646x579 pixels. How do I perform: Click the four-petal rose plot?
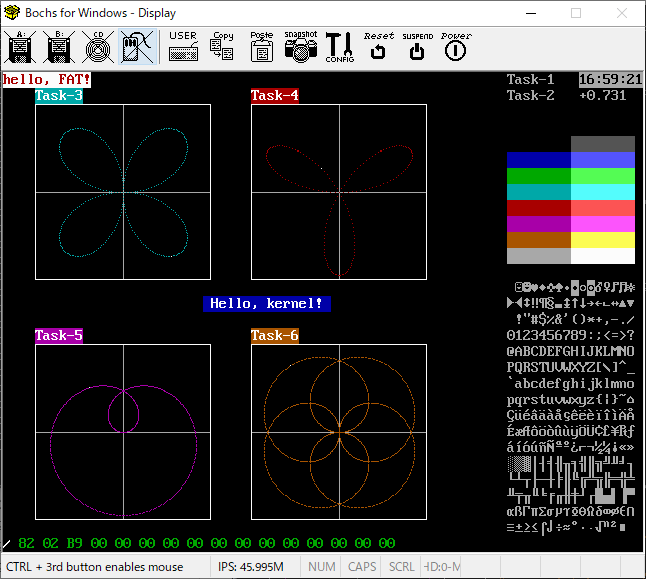pos(123,192)
